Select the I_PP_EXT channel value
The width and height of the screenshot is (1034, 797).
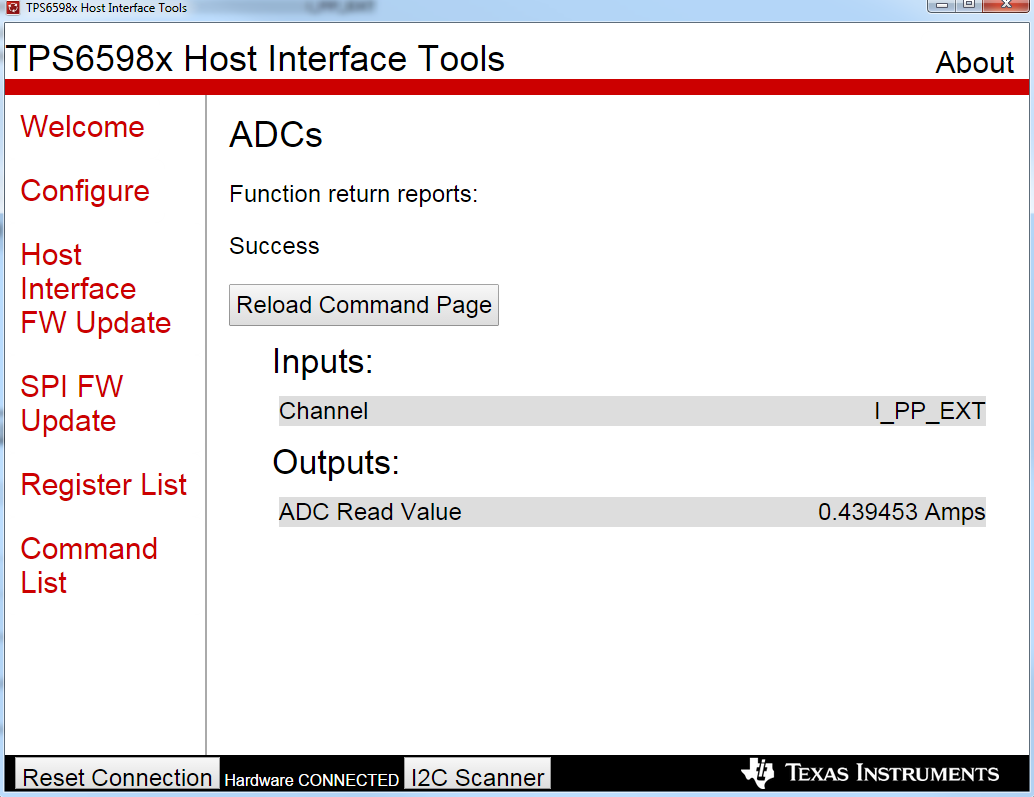pos(930,411)
